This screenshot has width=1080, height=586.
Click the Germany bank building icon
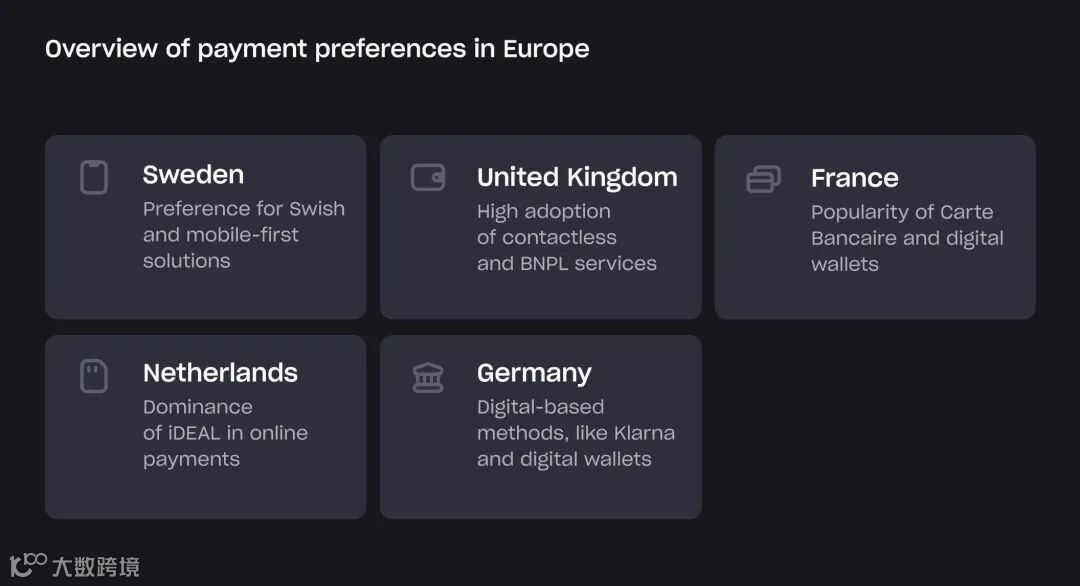tap(428, 378)
